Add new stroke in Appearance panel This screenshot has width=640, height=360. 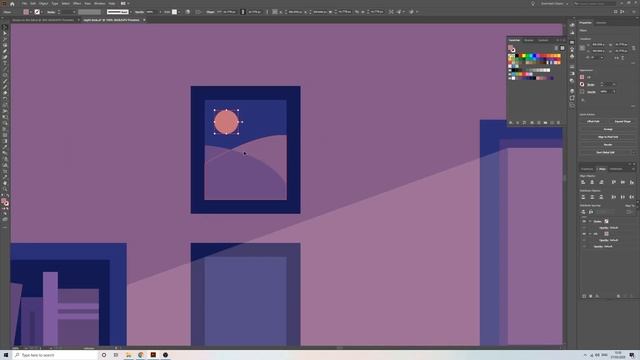pyautogui.click(x=584, y=296)
